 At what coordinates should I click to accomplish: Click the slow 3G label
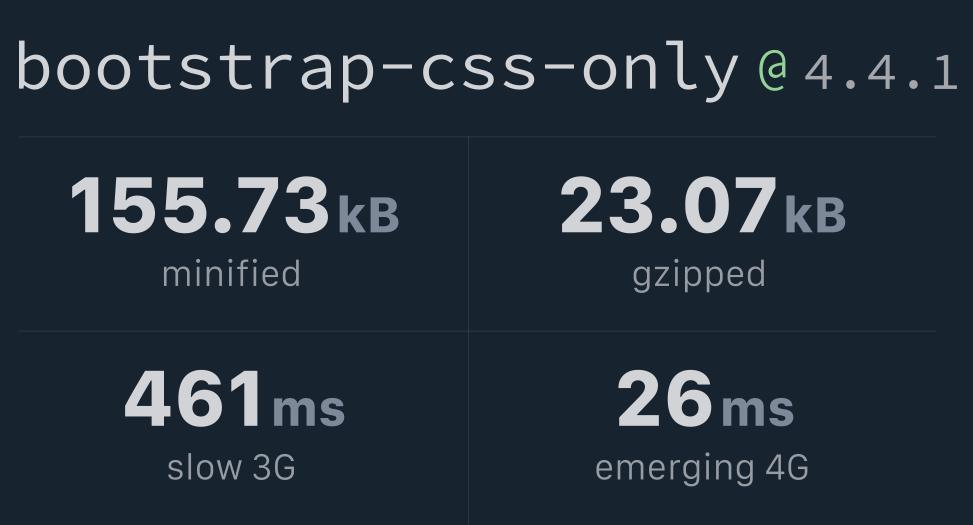(231, 467)
